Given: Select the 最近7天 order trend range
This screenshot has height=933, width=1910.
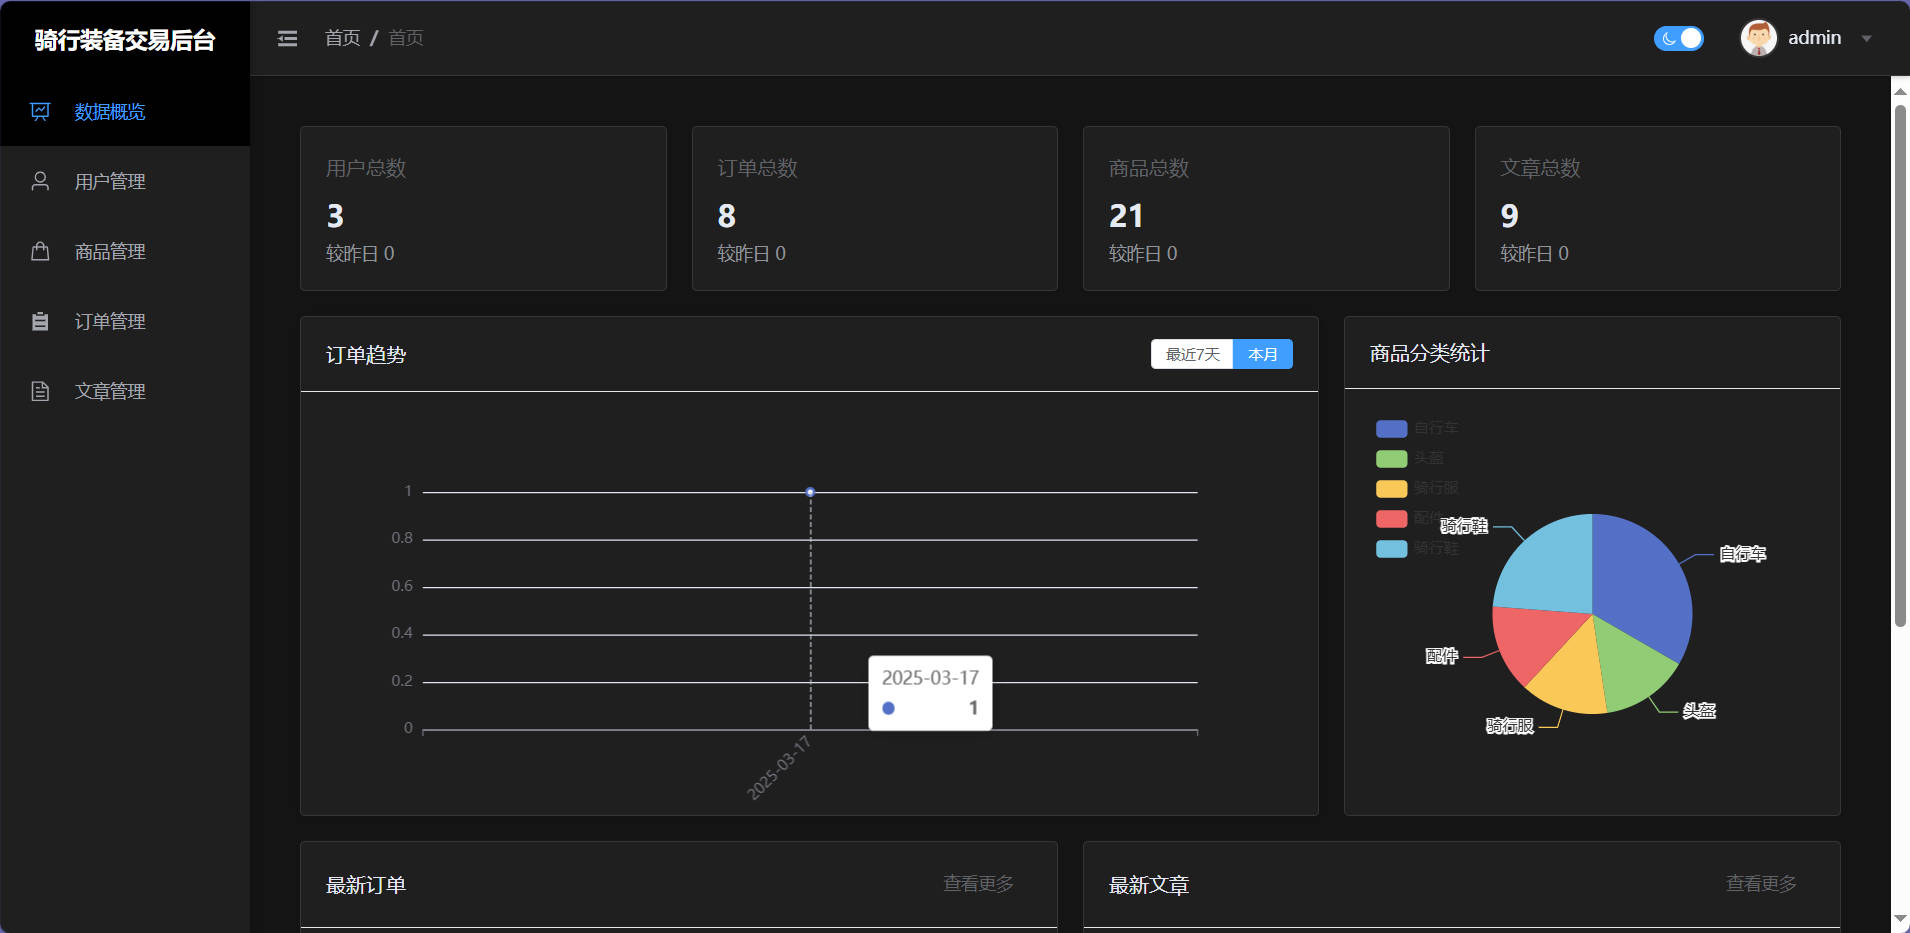Looking at the screenshot, I should tap(1192, 354).
